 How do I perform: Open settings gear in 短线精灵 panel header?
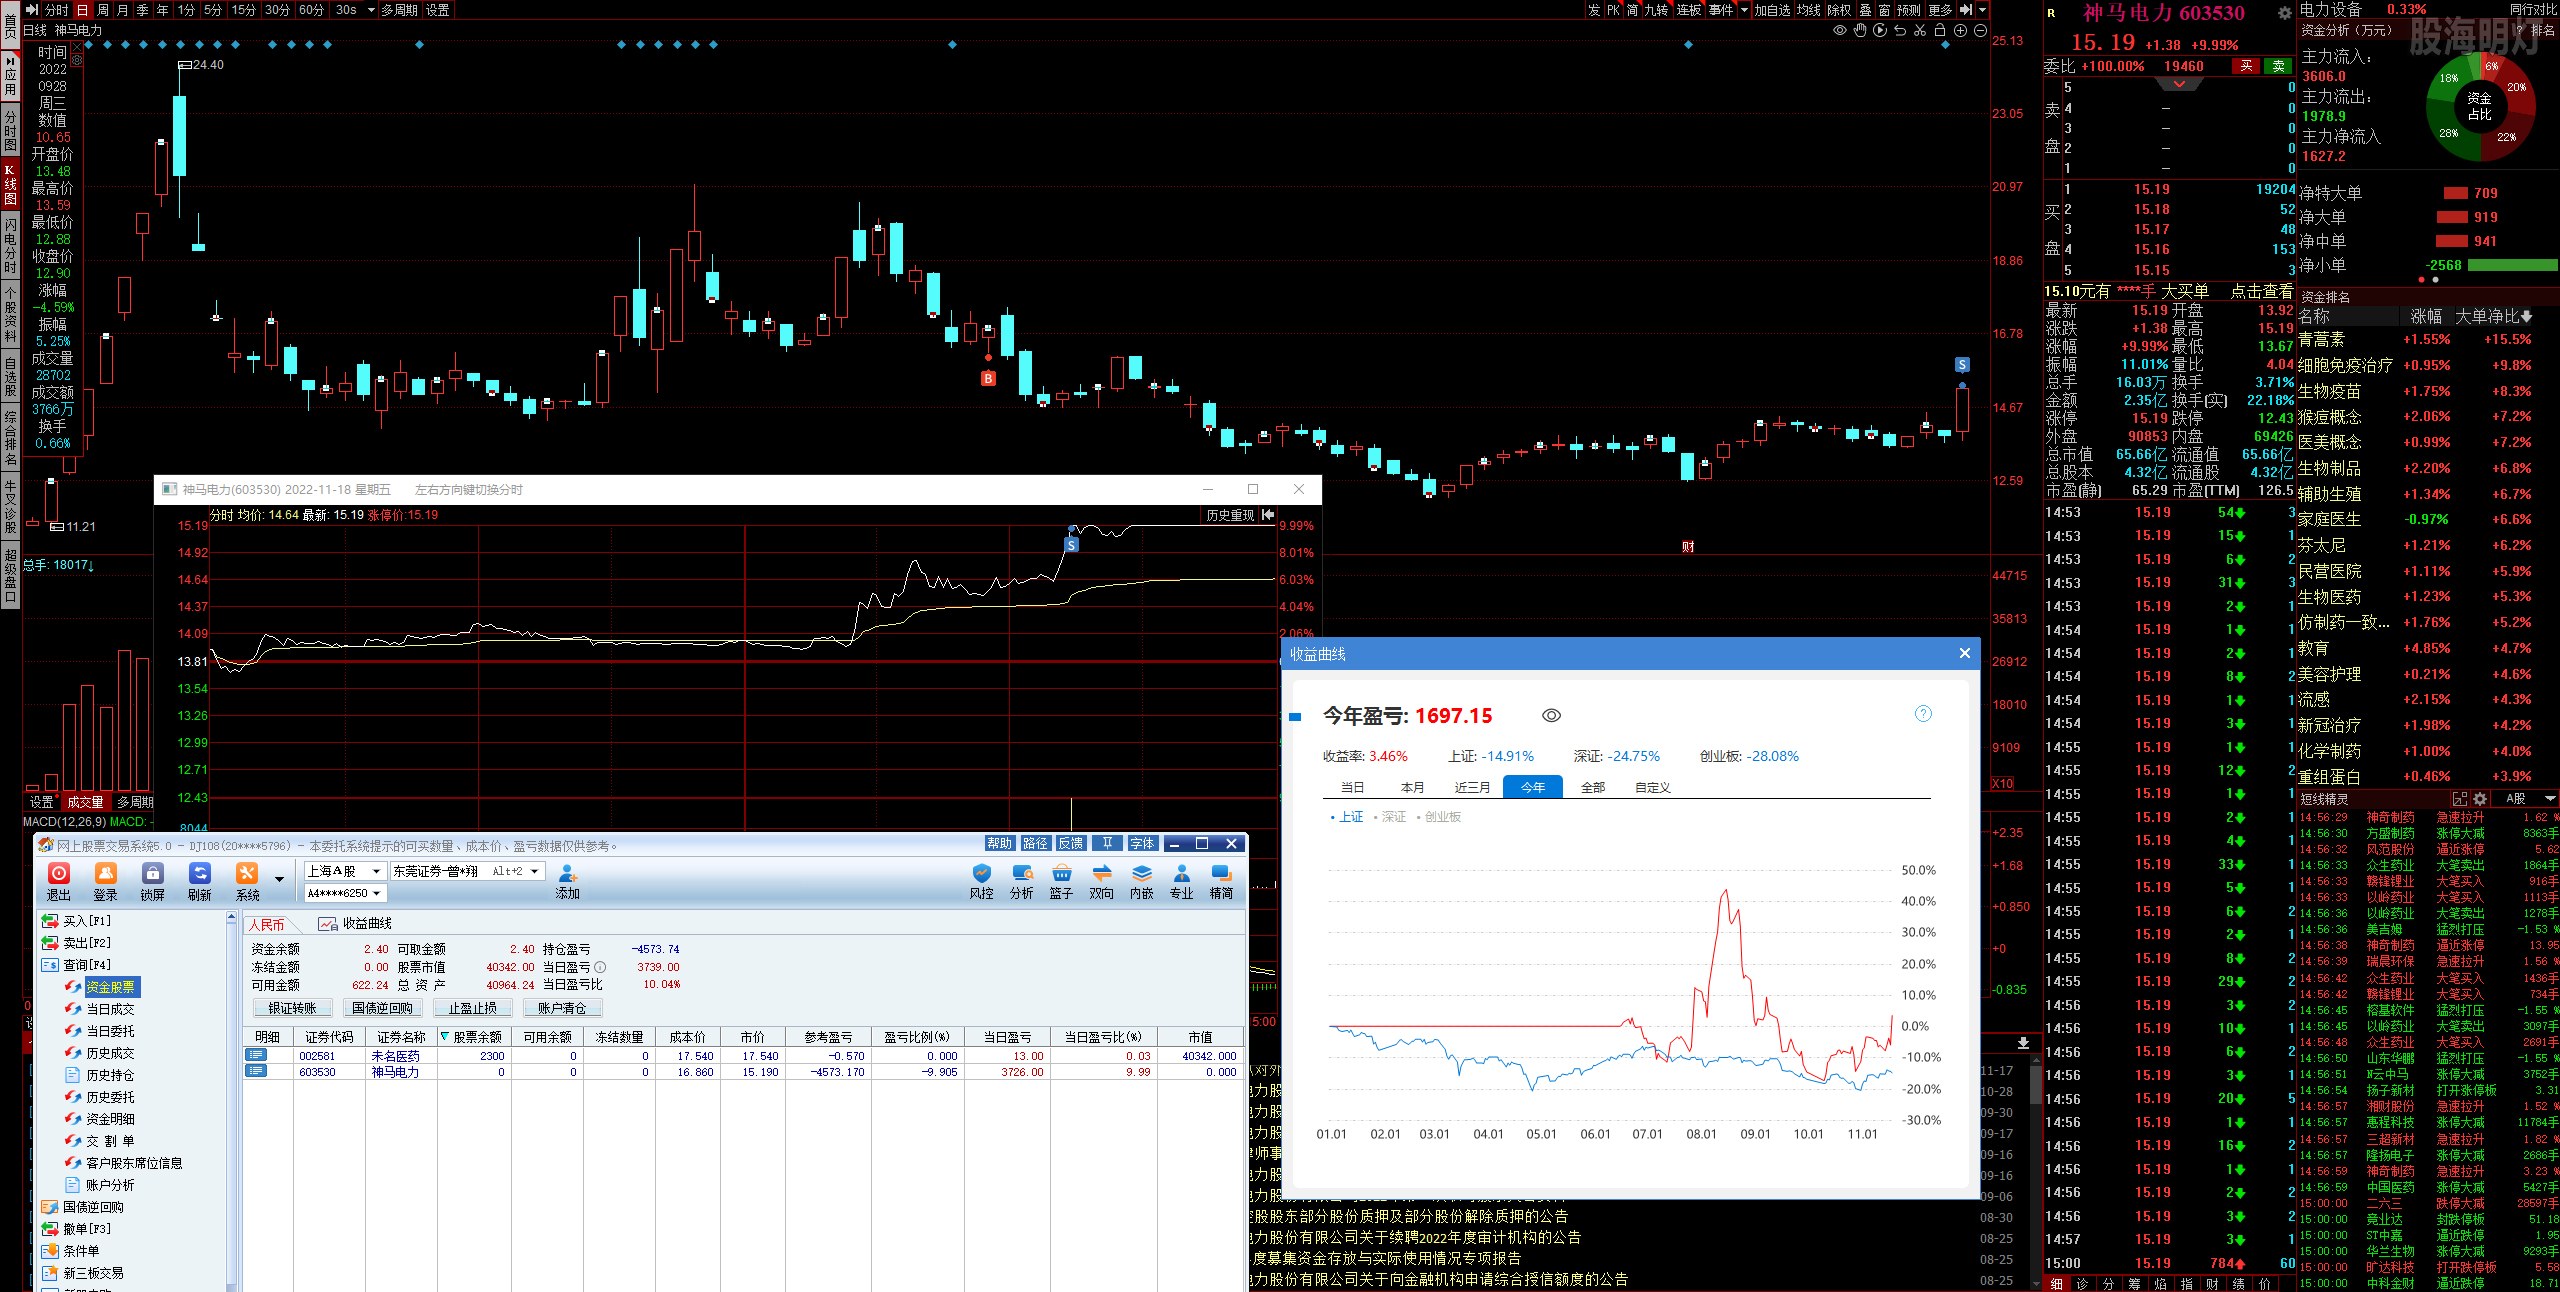pos(2480,799)
